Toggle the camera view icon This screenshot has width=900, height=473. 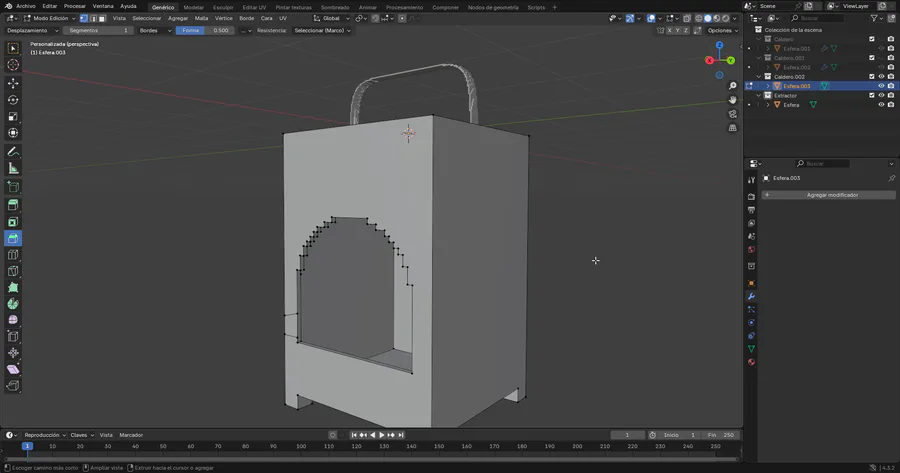coord(733,114)
